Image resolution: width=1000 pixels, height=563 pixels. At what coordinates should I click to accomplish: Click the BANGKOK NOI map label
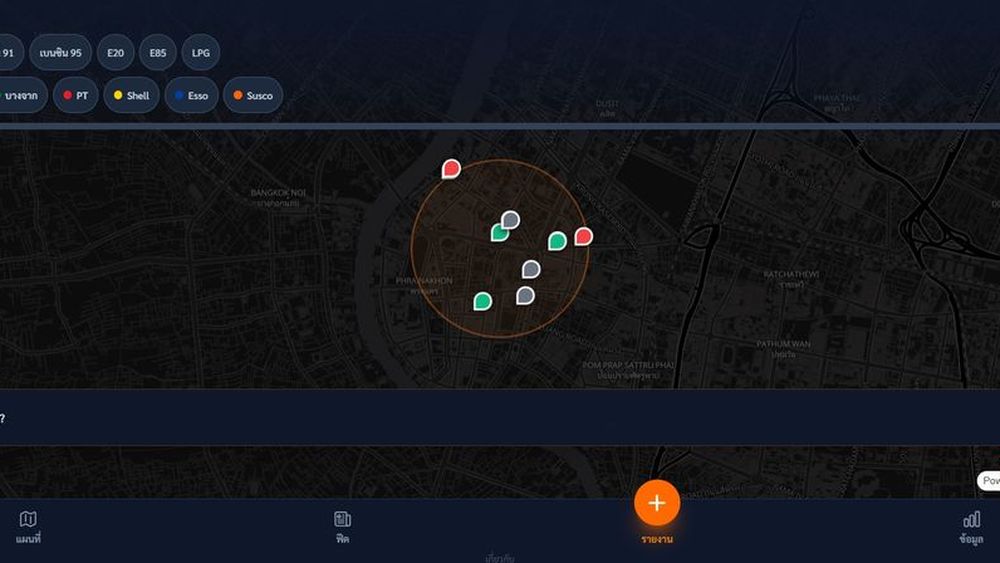click(x=278, y=193)
